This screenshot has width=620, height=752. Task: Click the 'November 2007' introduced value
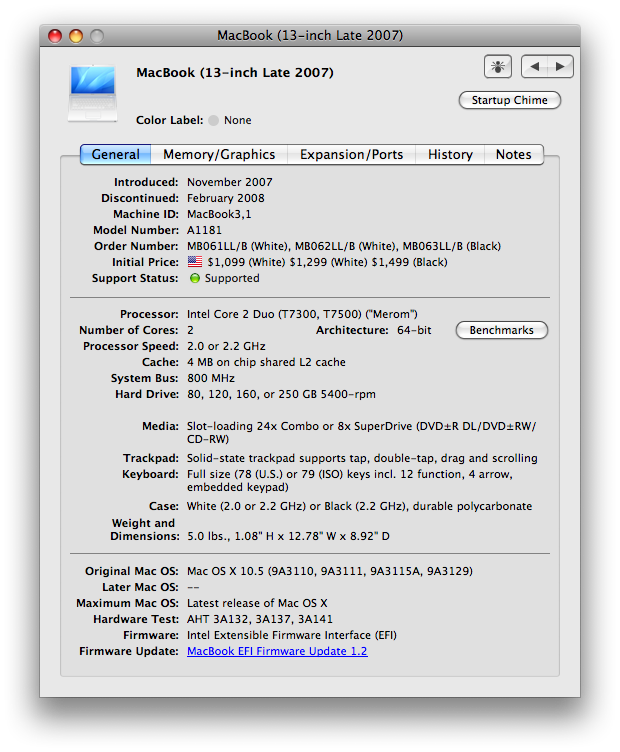pyautogui.click(x=230, y=182)
